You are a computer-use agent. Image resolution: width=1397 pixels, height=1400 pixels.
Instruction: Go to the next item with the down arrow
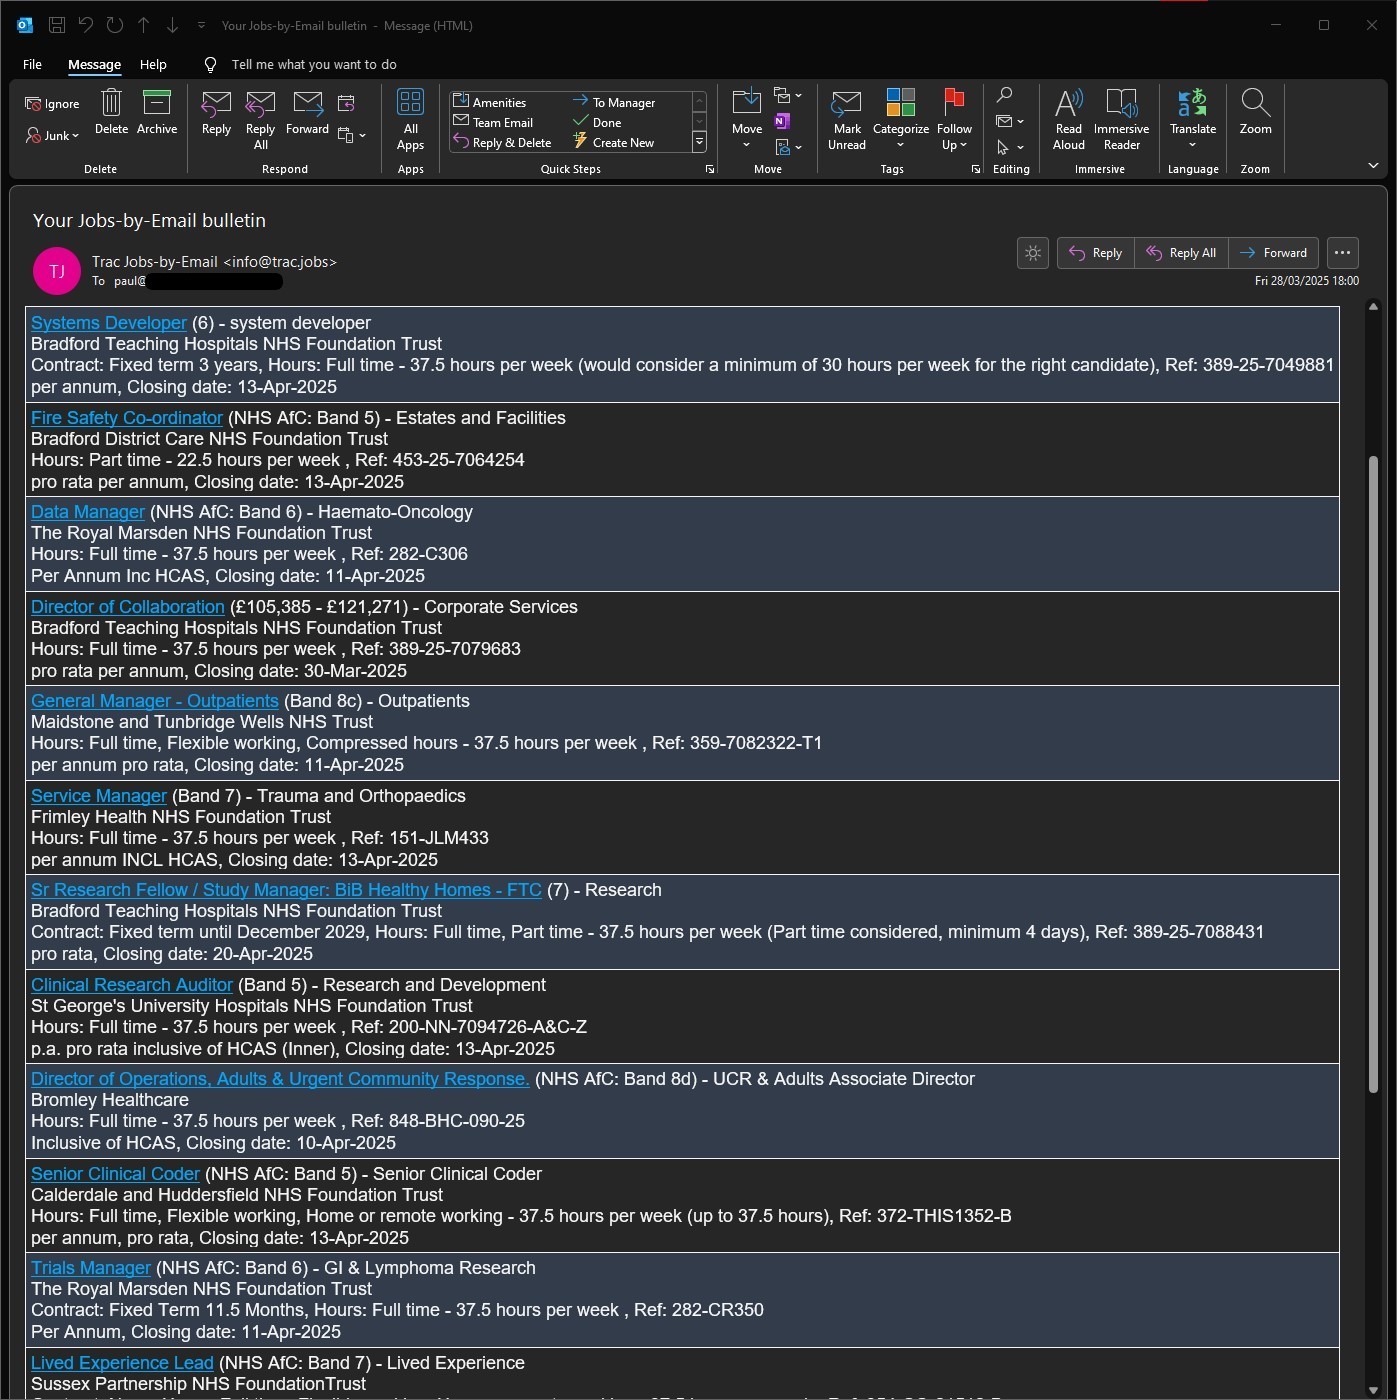pos(172,25)
